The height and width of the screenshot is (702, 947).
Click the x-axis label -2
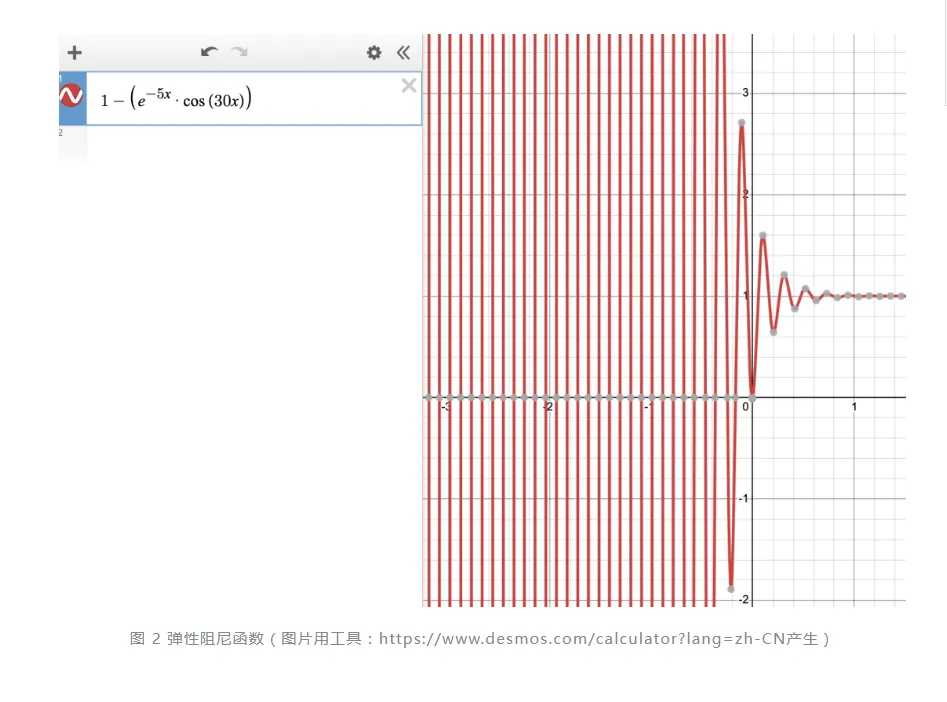548,407
